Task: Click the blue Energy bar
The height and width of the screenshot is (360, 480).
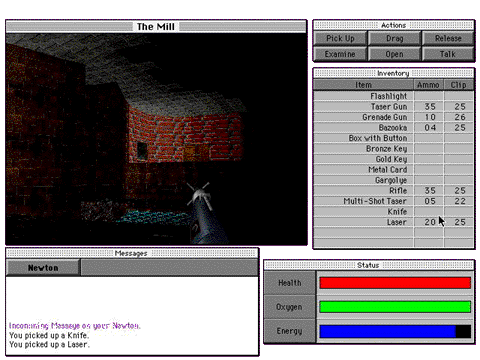Action: point(387,331)
